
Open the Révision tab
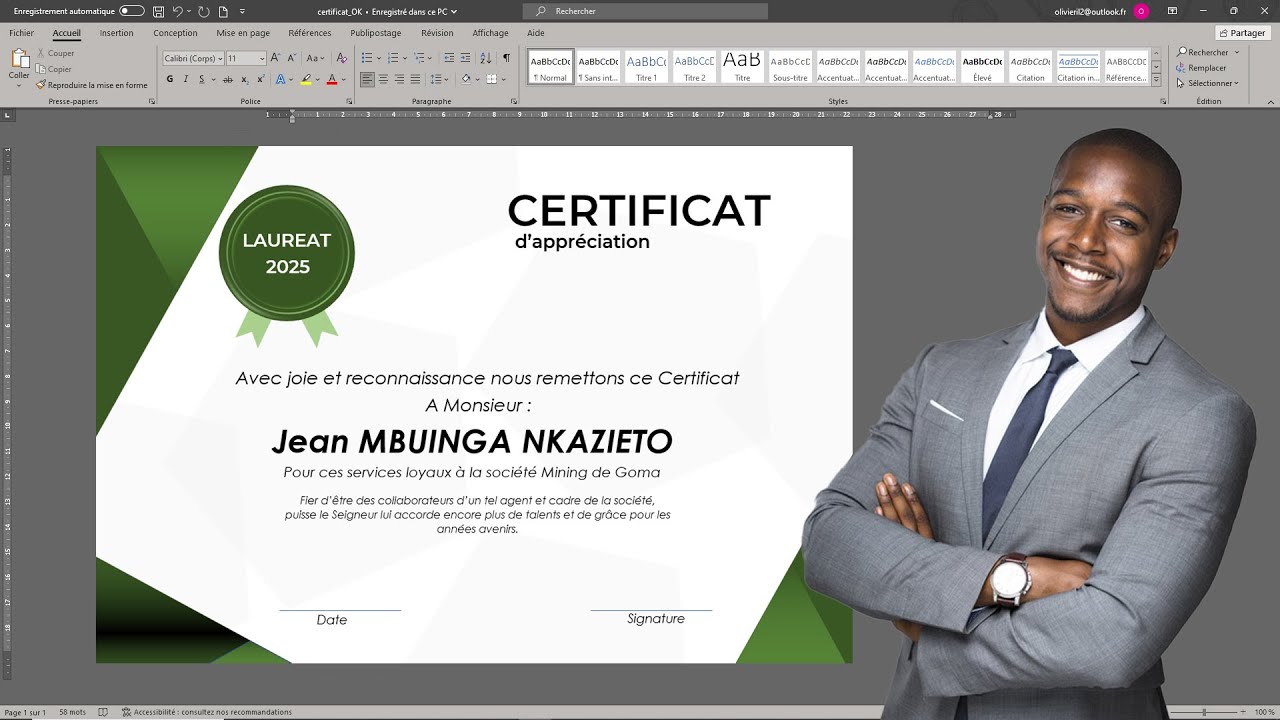click(x=437, y=33)
